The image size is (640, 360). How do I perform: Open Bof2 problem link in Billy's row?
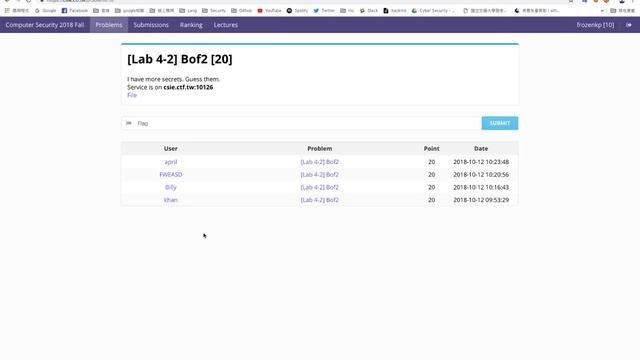coord(320,187)
